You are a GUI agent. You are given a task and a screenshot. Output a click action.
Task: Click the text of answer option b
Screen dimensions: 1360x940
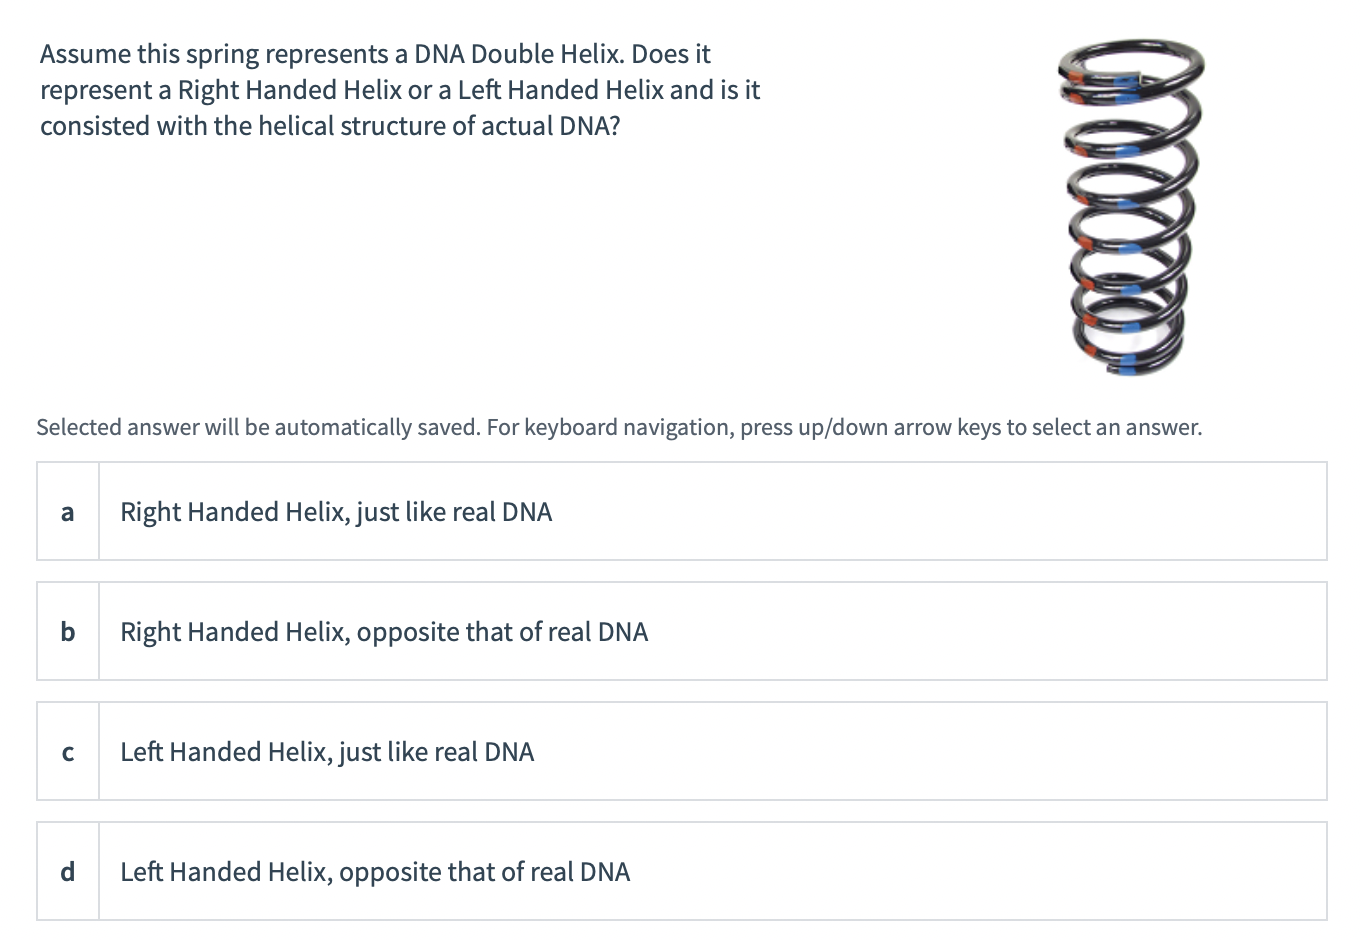tap(383, 631)
